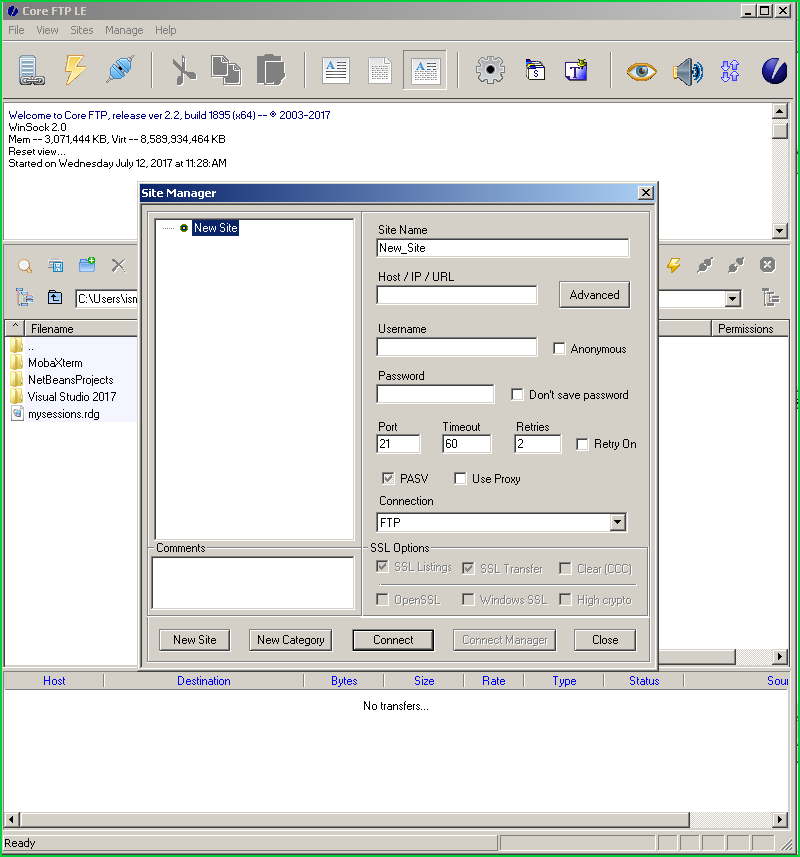Enable the Retry On checkbox
The height and width of the screenshot is (857, 800).
click(x=583, y=444)
